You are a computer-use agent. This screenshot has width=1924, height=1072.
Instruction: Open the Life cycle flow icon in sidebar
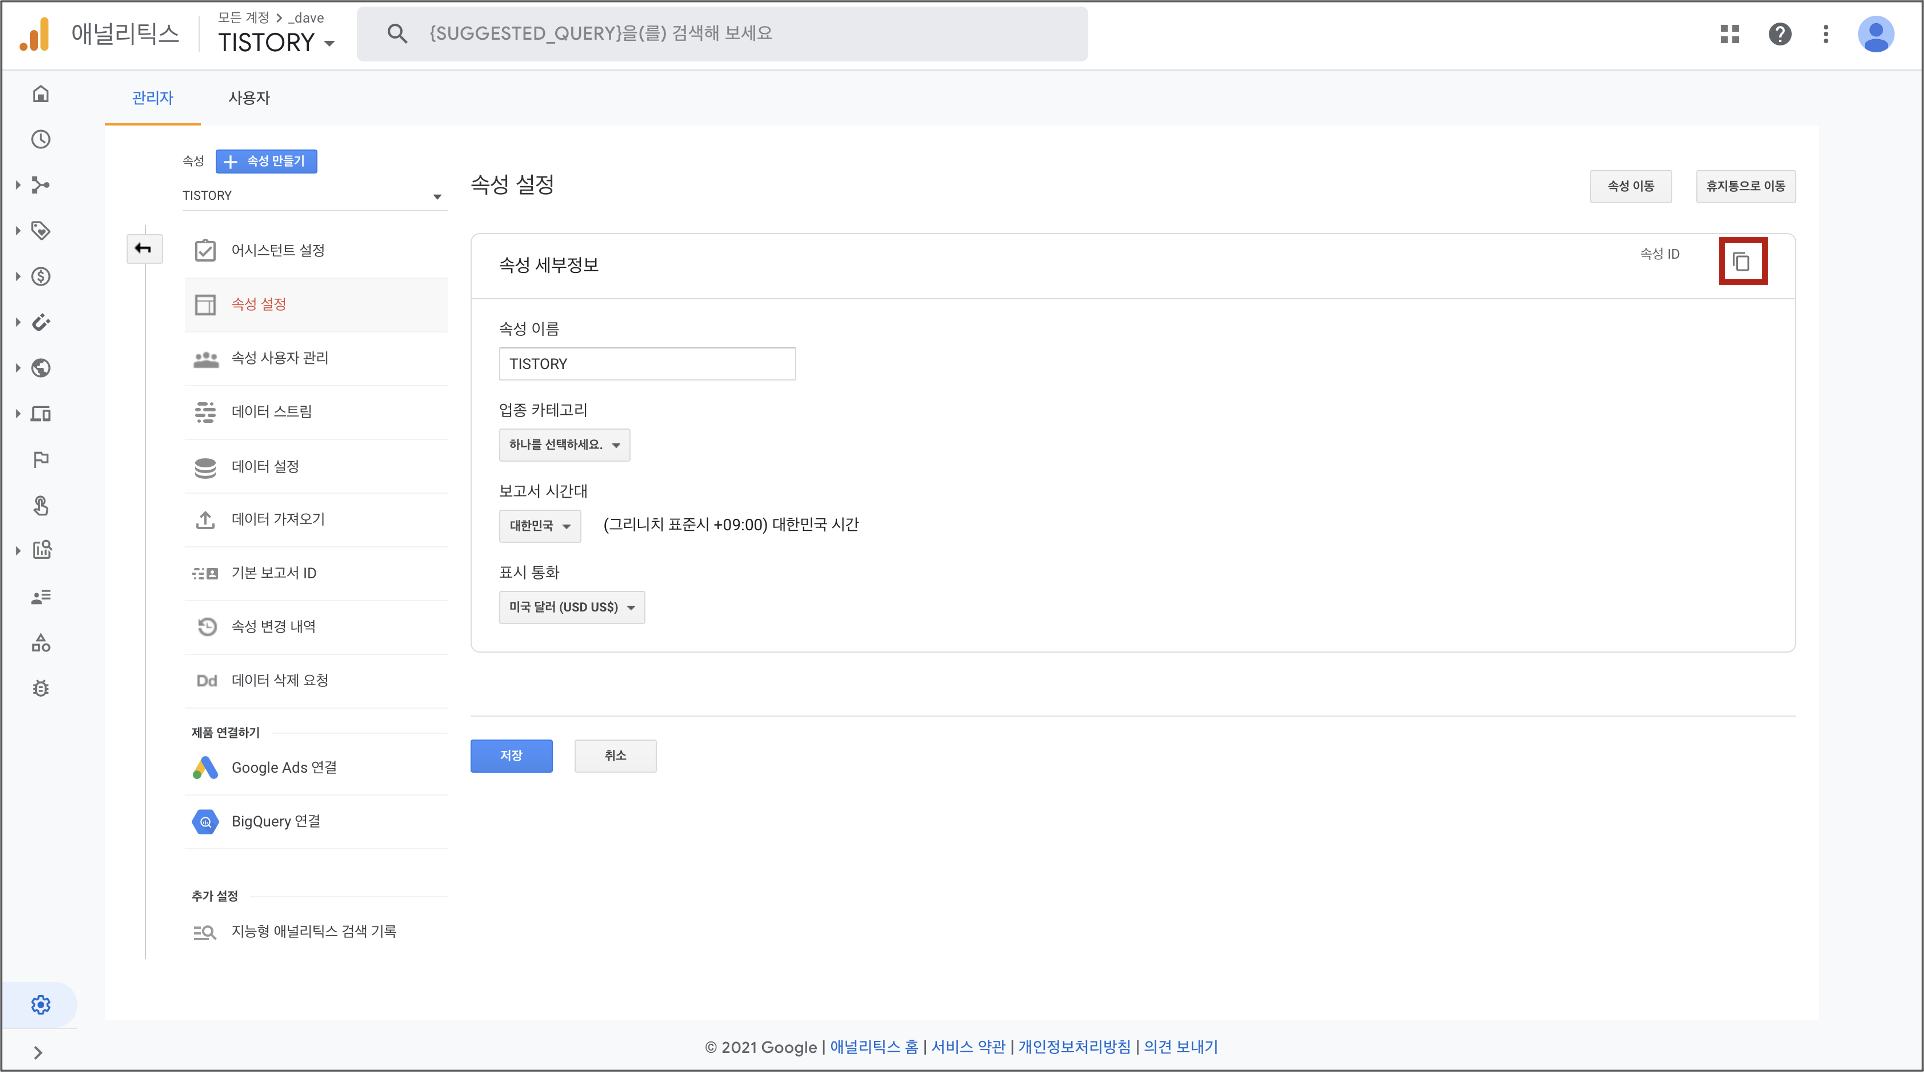pyautogui.click(x=41, y=185)
